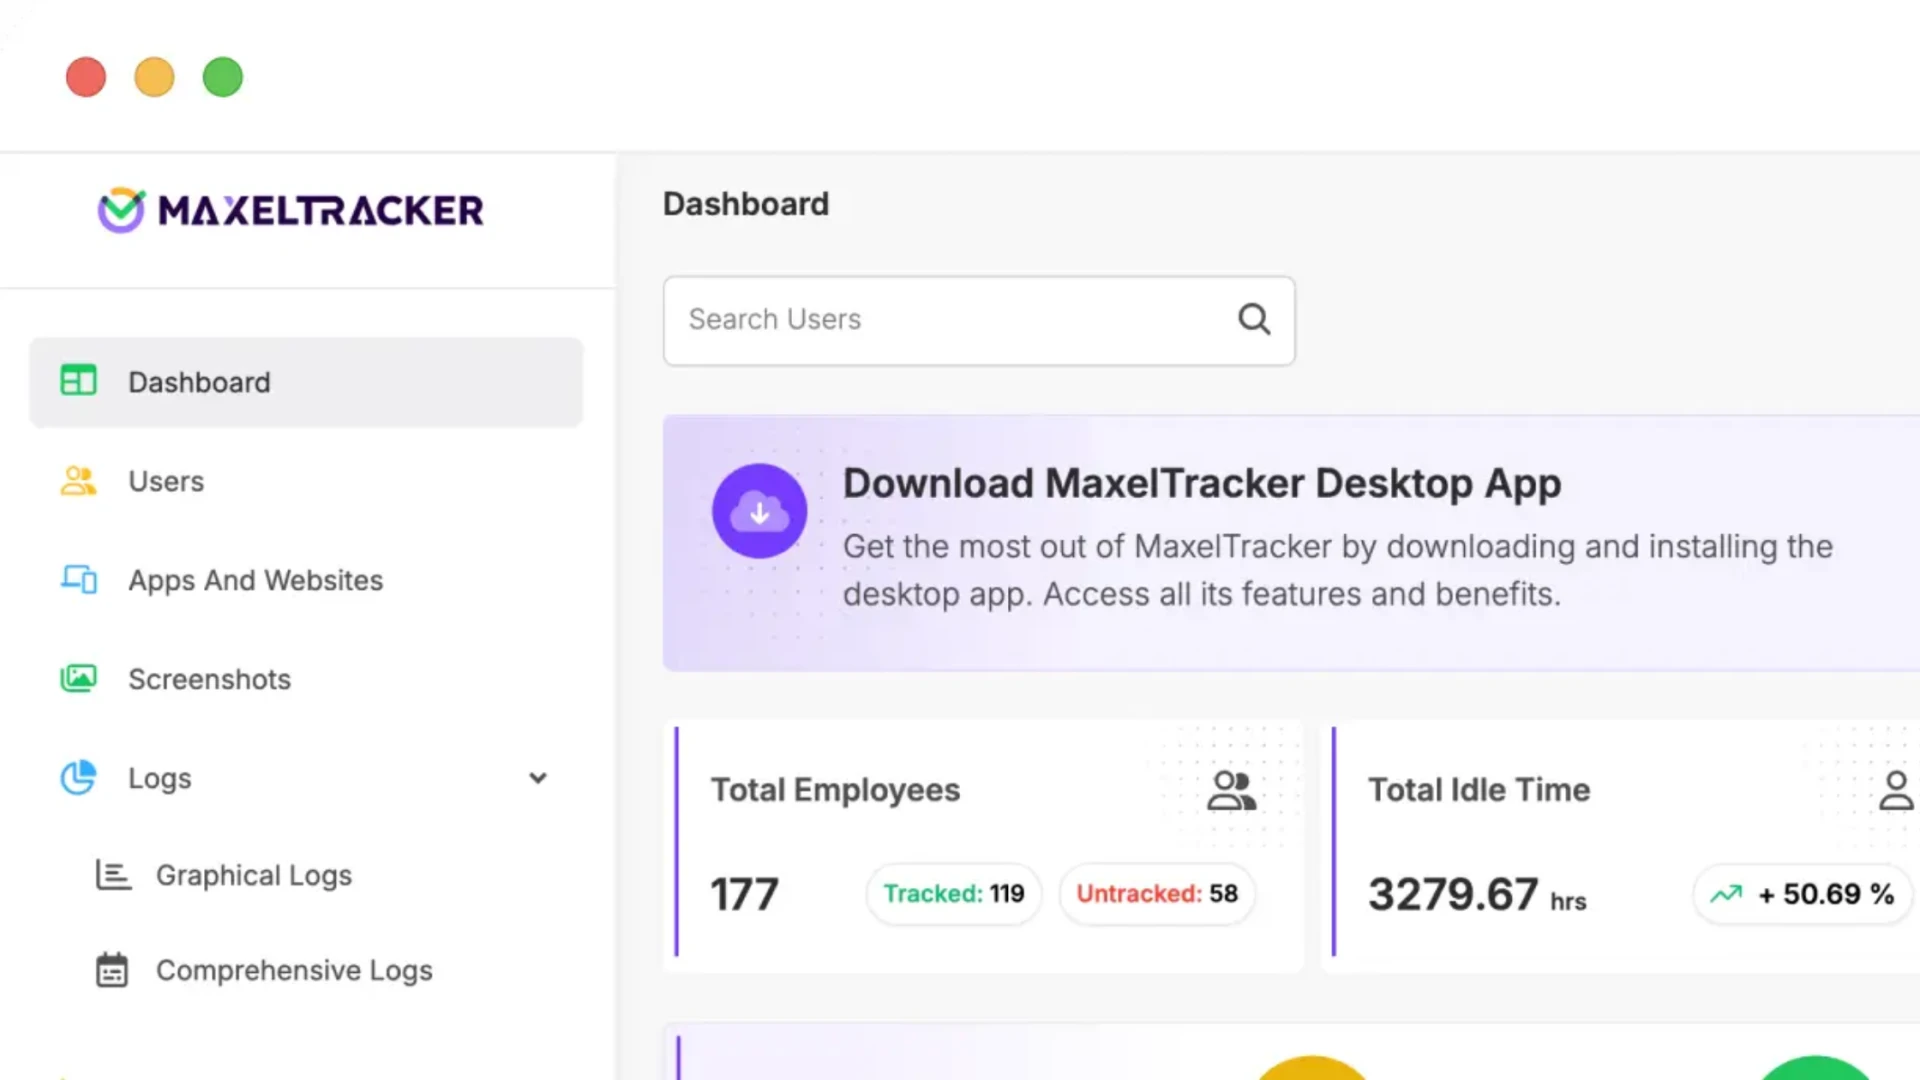
Task: Open Apps And Websites menu item
Action: 255,580
